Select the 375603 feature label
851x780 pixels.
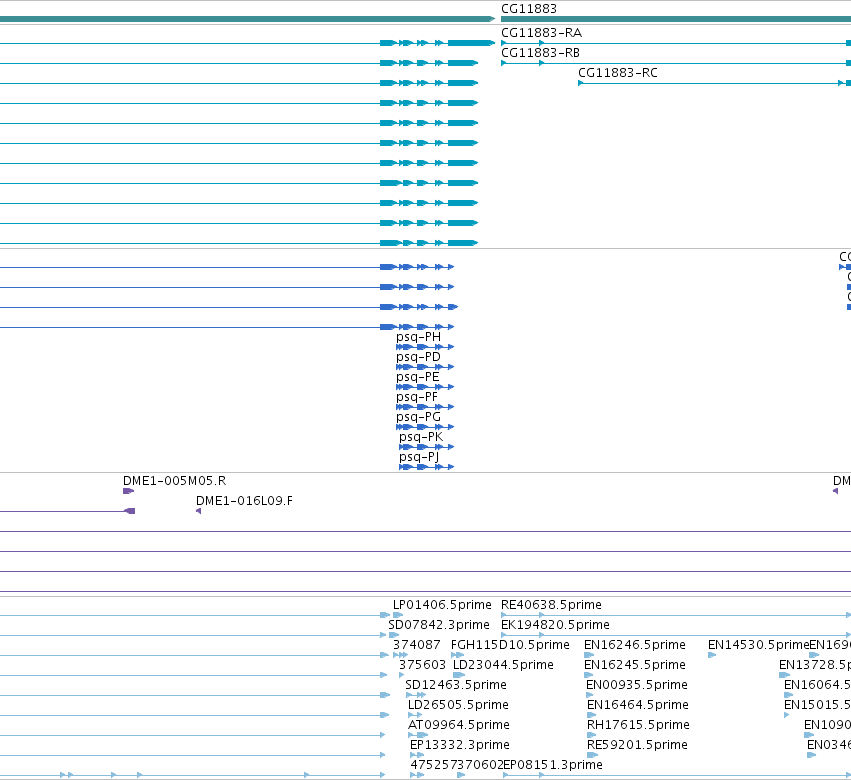[422, 665]
